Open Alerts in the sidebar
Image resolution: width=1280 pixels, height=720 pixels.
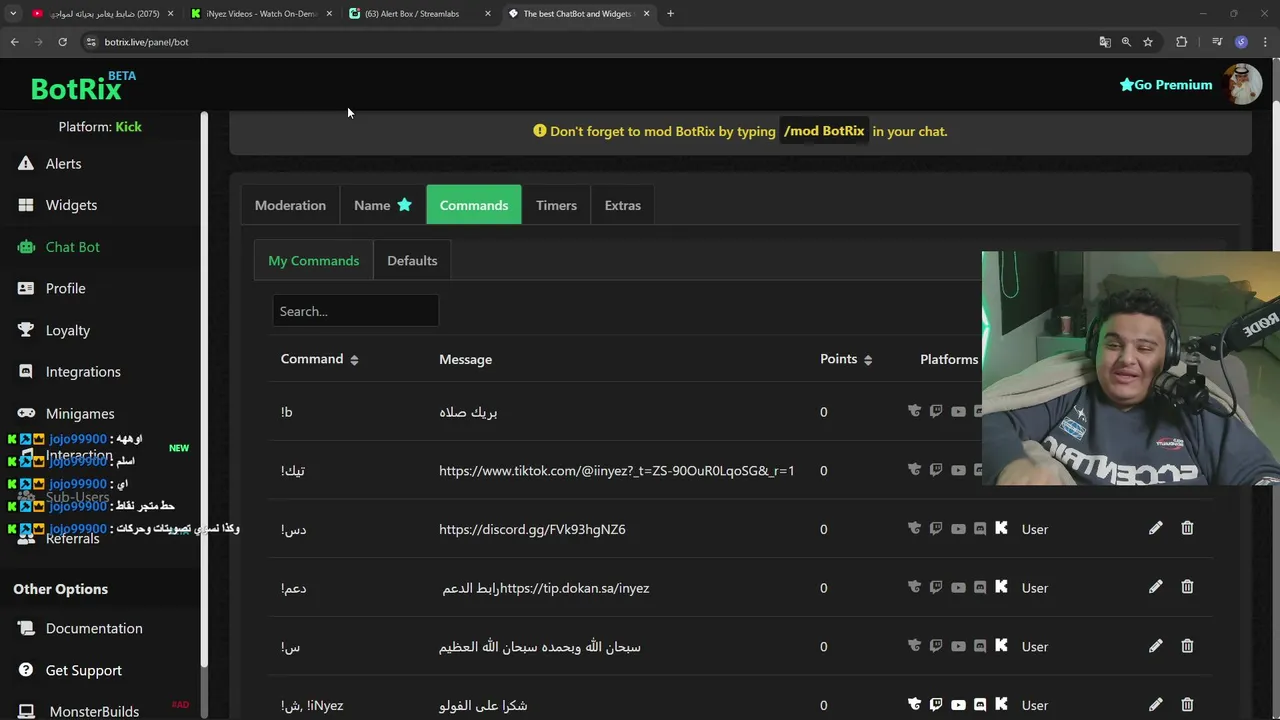point(63,164)
